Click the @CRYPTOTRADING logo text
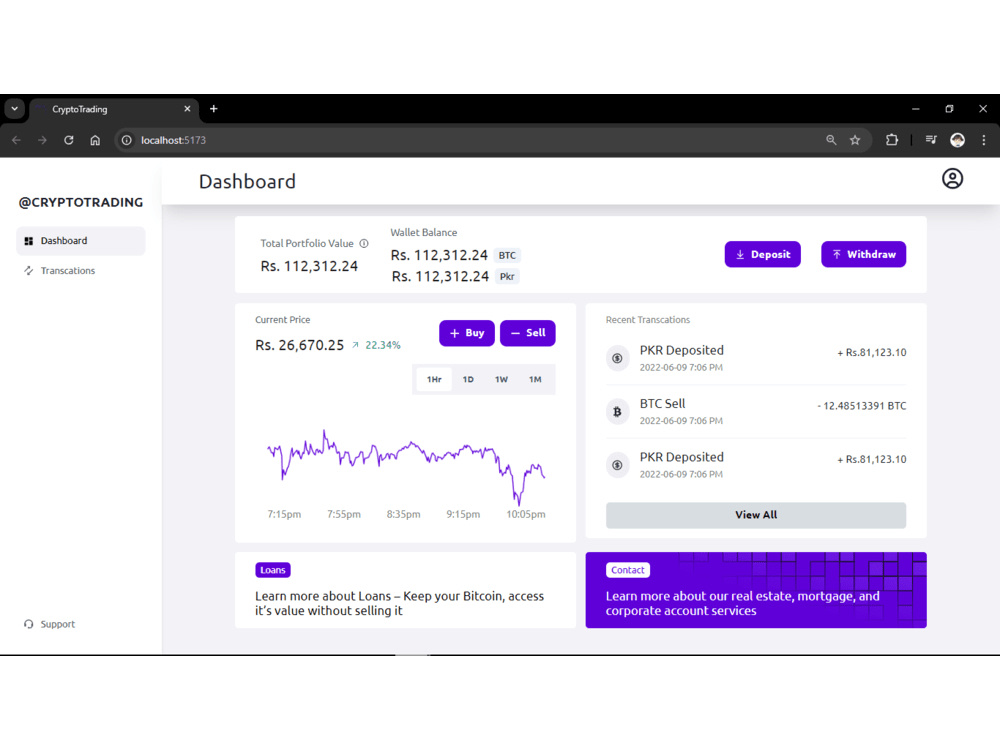 pos(81,202)
